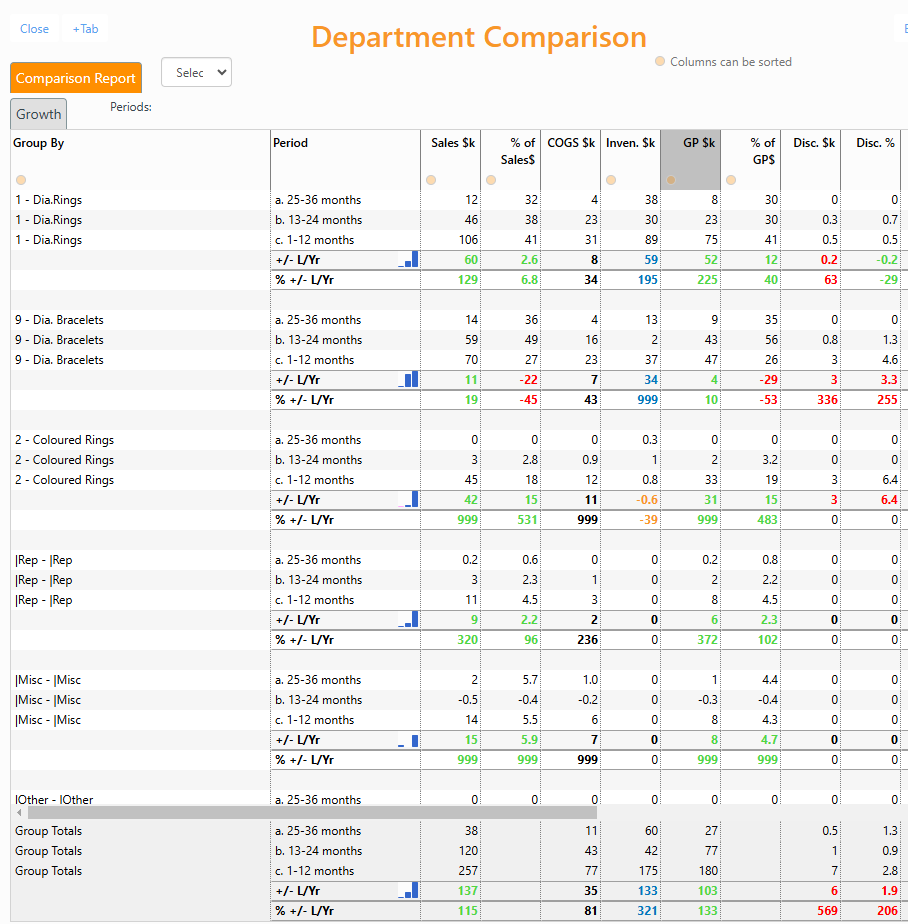The height and width of the screenshot is (924, 908).
Task: Open the |Misc group bar chart icon
Action: [408, 740]
